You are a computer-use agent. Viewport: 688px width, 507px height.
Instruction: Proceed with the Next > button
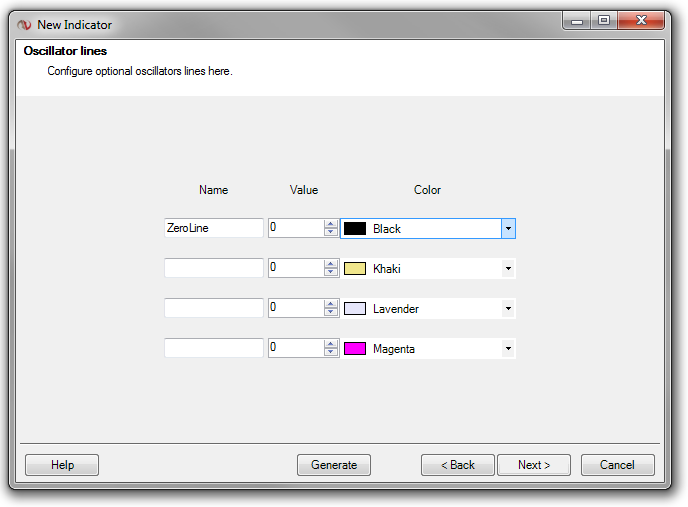(534, 465)
